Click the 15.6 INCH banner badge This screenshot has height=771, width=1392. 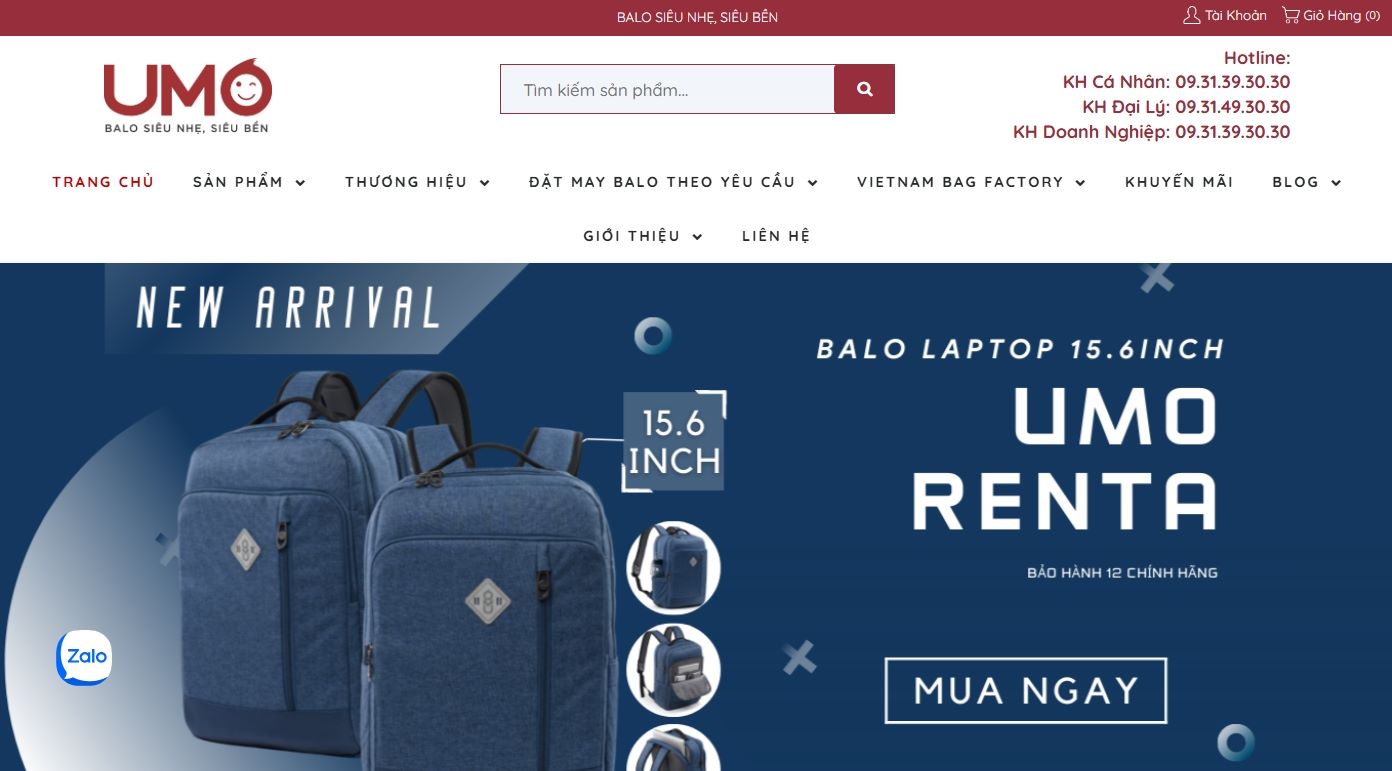pos(673,441)
